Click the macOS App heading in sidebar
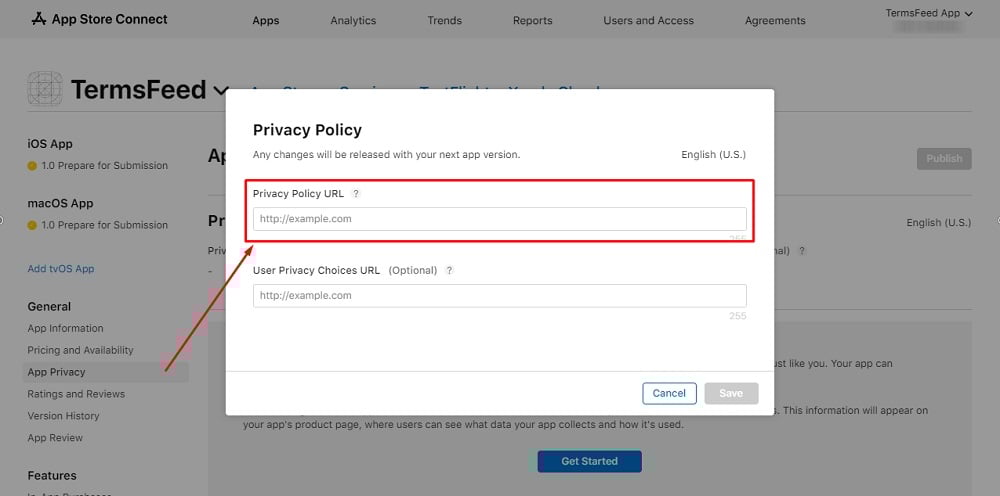The image size is (1000, 496). pyautogui.click(x=60, y=203)
